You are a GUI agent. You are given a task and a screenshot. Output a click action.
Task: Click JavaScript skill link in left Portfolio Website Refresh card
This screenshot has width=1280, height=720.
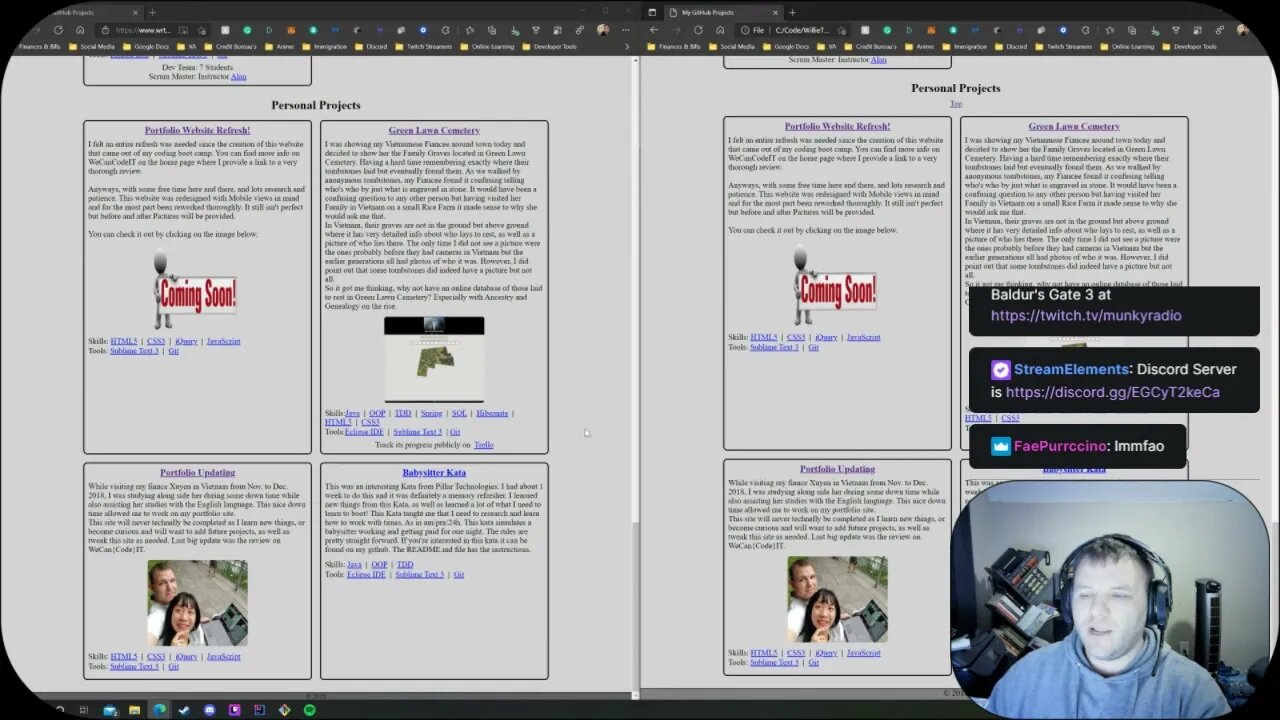(x=223, y=341)
